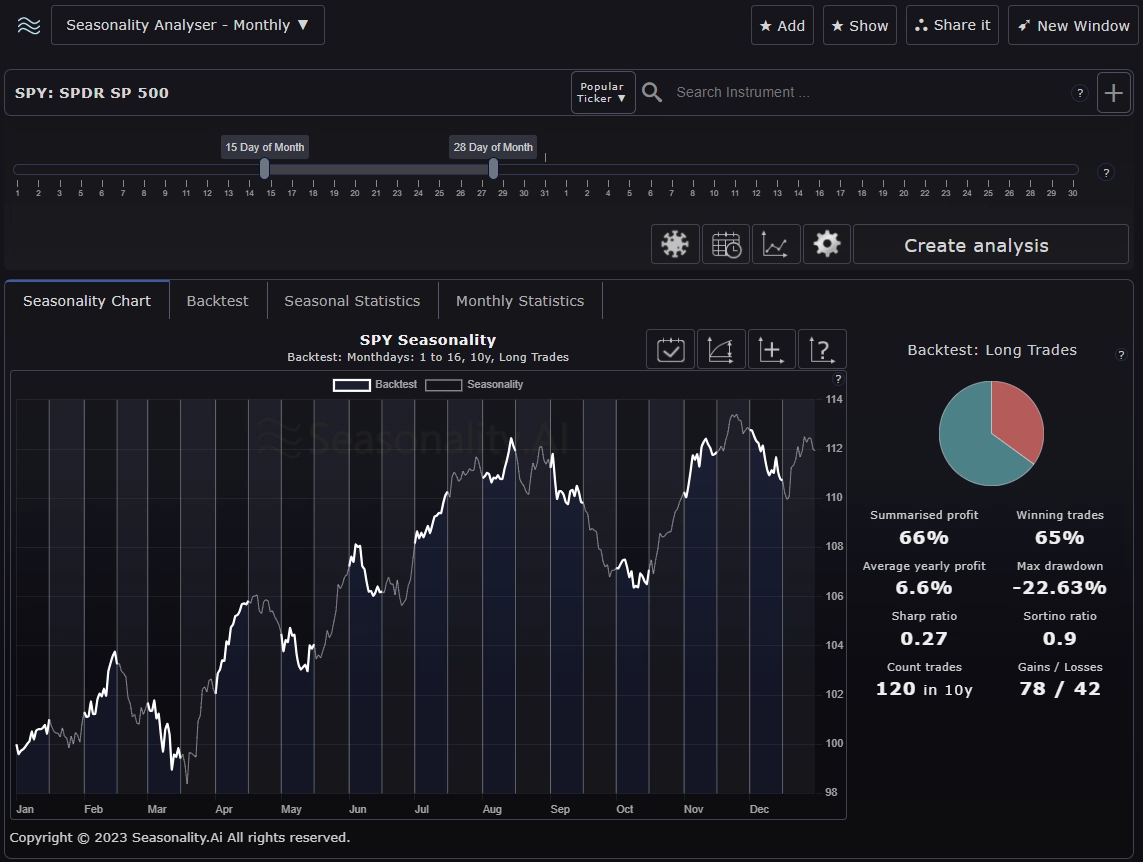Viewport: 1143px width, 862px height.
Task: Switch to the Backtest tab
Action: coord(217,300)
